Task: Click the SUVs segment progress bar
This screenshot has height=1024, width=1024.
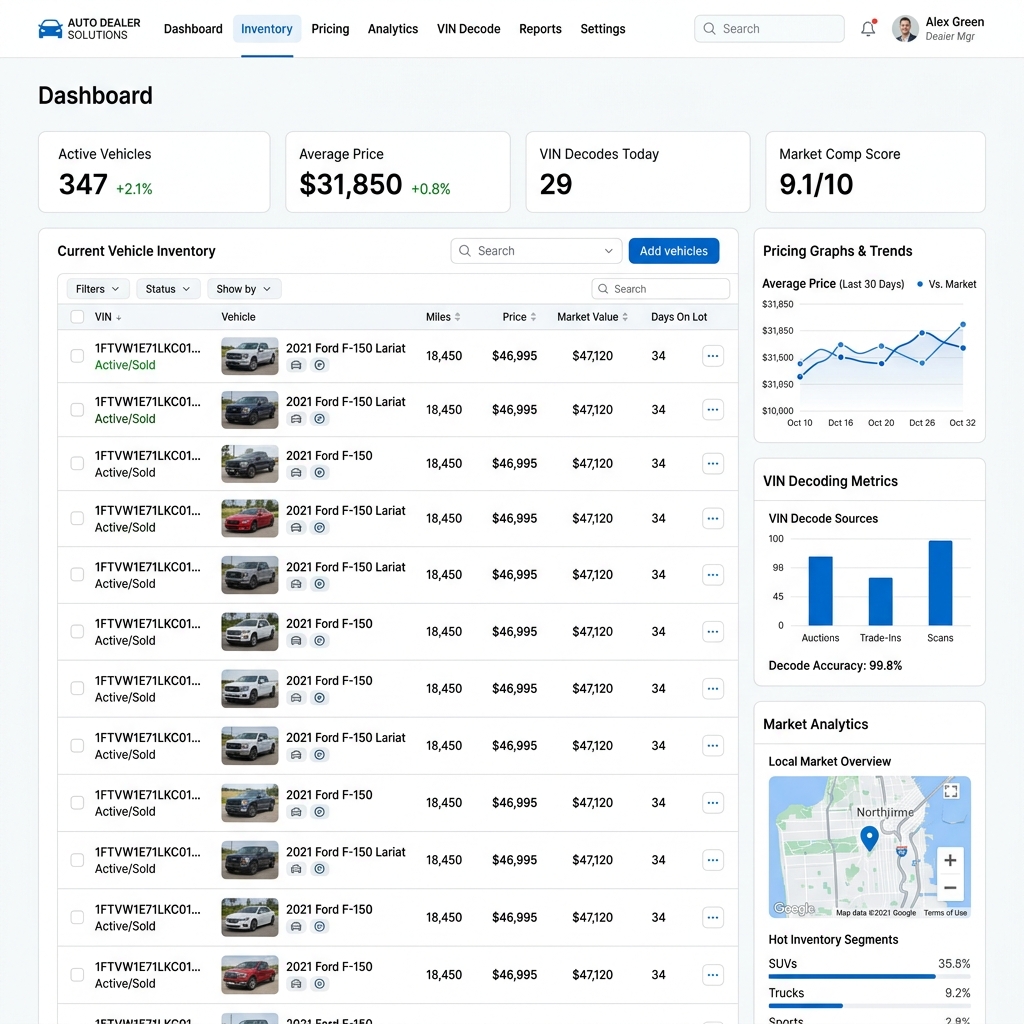Action: click(x=869, y=976)
